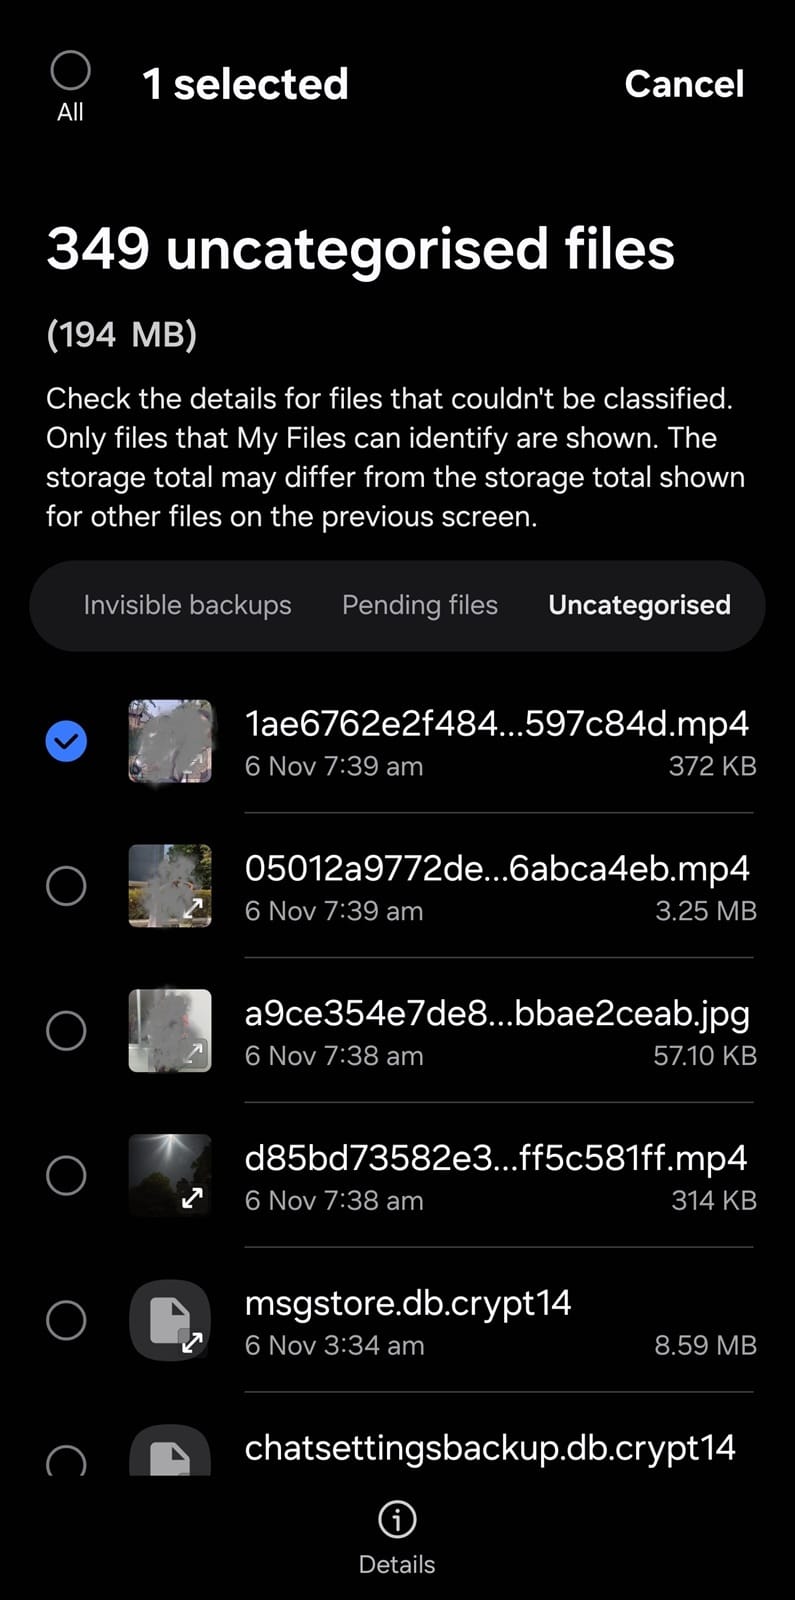Tap the d85bd73582e3...ff5c581ff.mp4 file name

(x=496, y=1158)
